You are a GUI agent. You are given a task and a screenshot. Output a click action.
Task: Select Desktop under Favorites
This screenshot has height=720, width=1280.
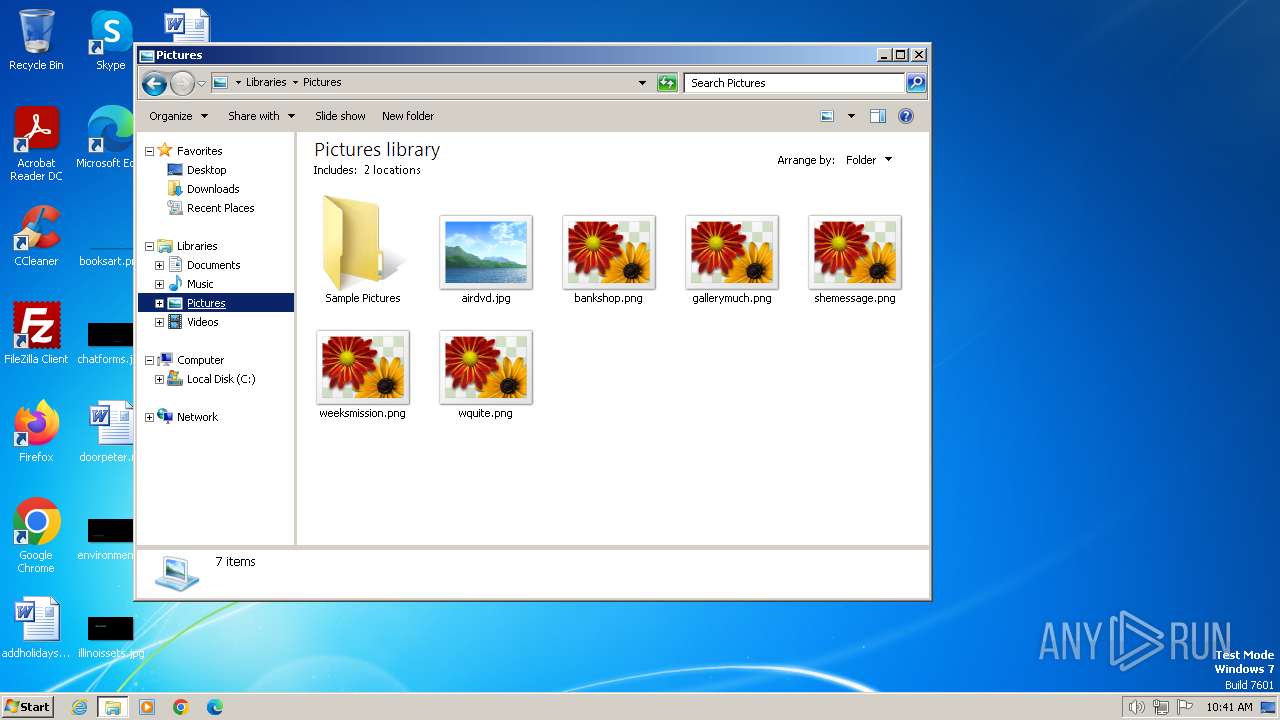[x=207, y=170]
